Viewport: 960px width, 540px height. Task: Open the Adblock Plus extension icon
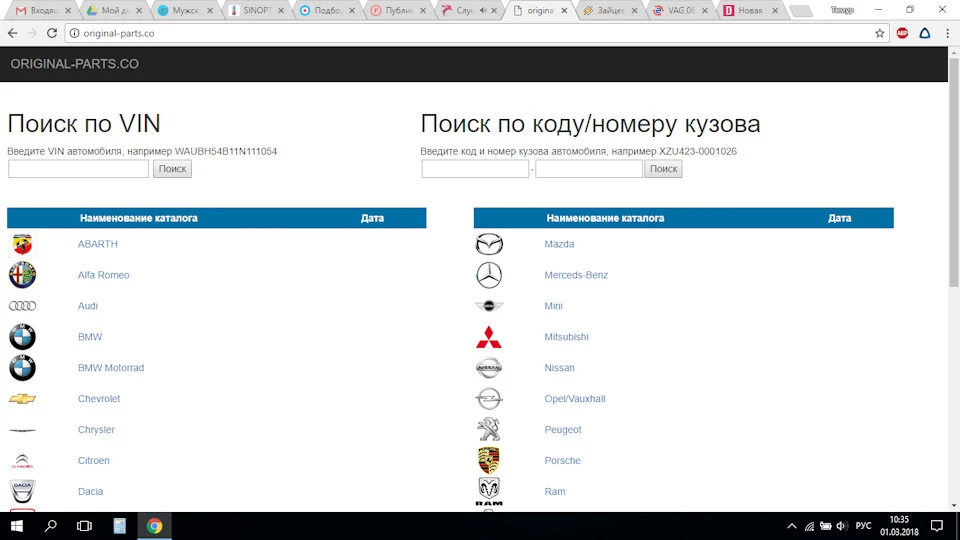pos(902,33)
